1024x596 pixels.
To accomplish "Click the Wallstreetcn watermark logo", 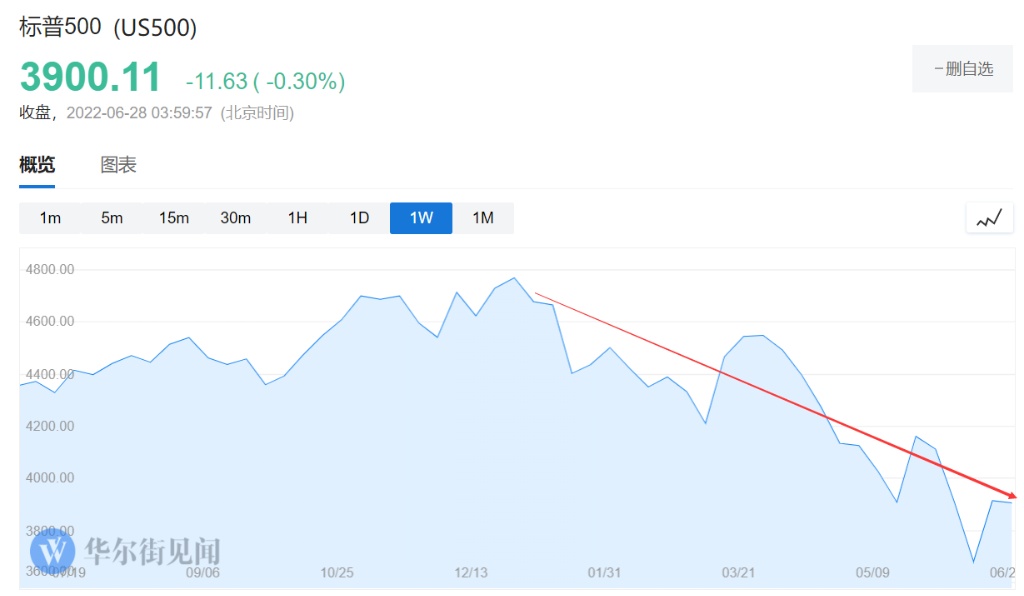I will click(x=53, y=550).
